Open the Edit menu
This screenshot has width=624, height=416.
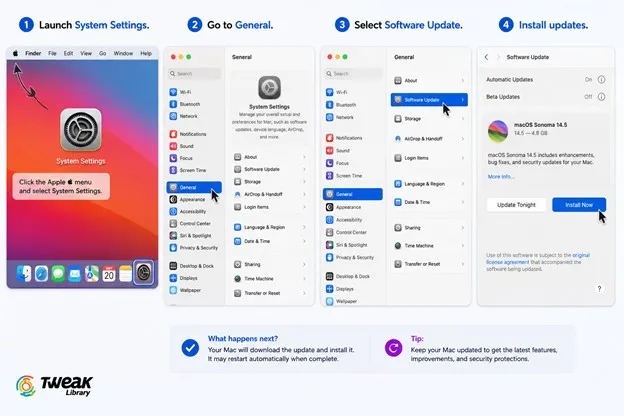coord(68,53)
